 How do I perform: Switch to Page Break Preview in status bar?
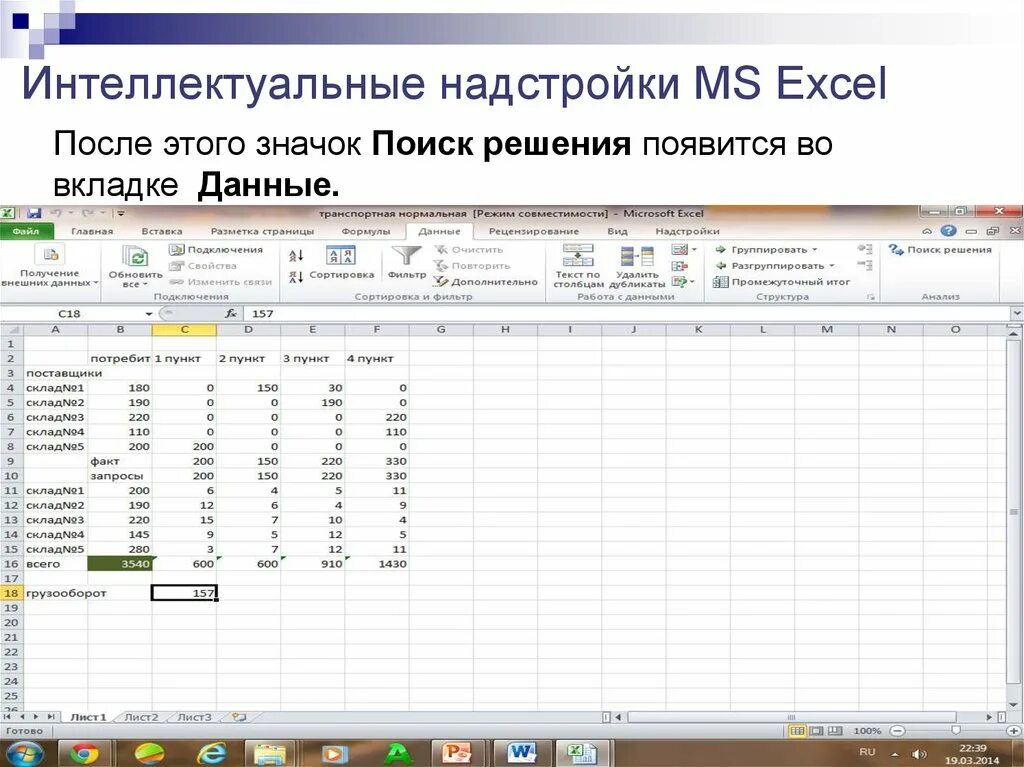tap(835, 730)
